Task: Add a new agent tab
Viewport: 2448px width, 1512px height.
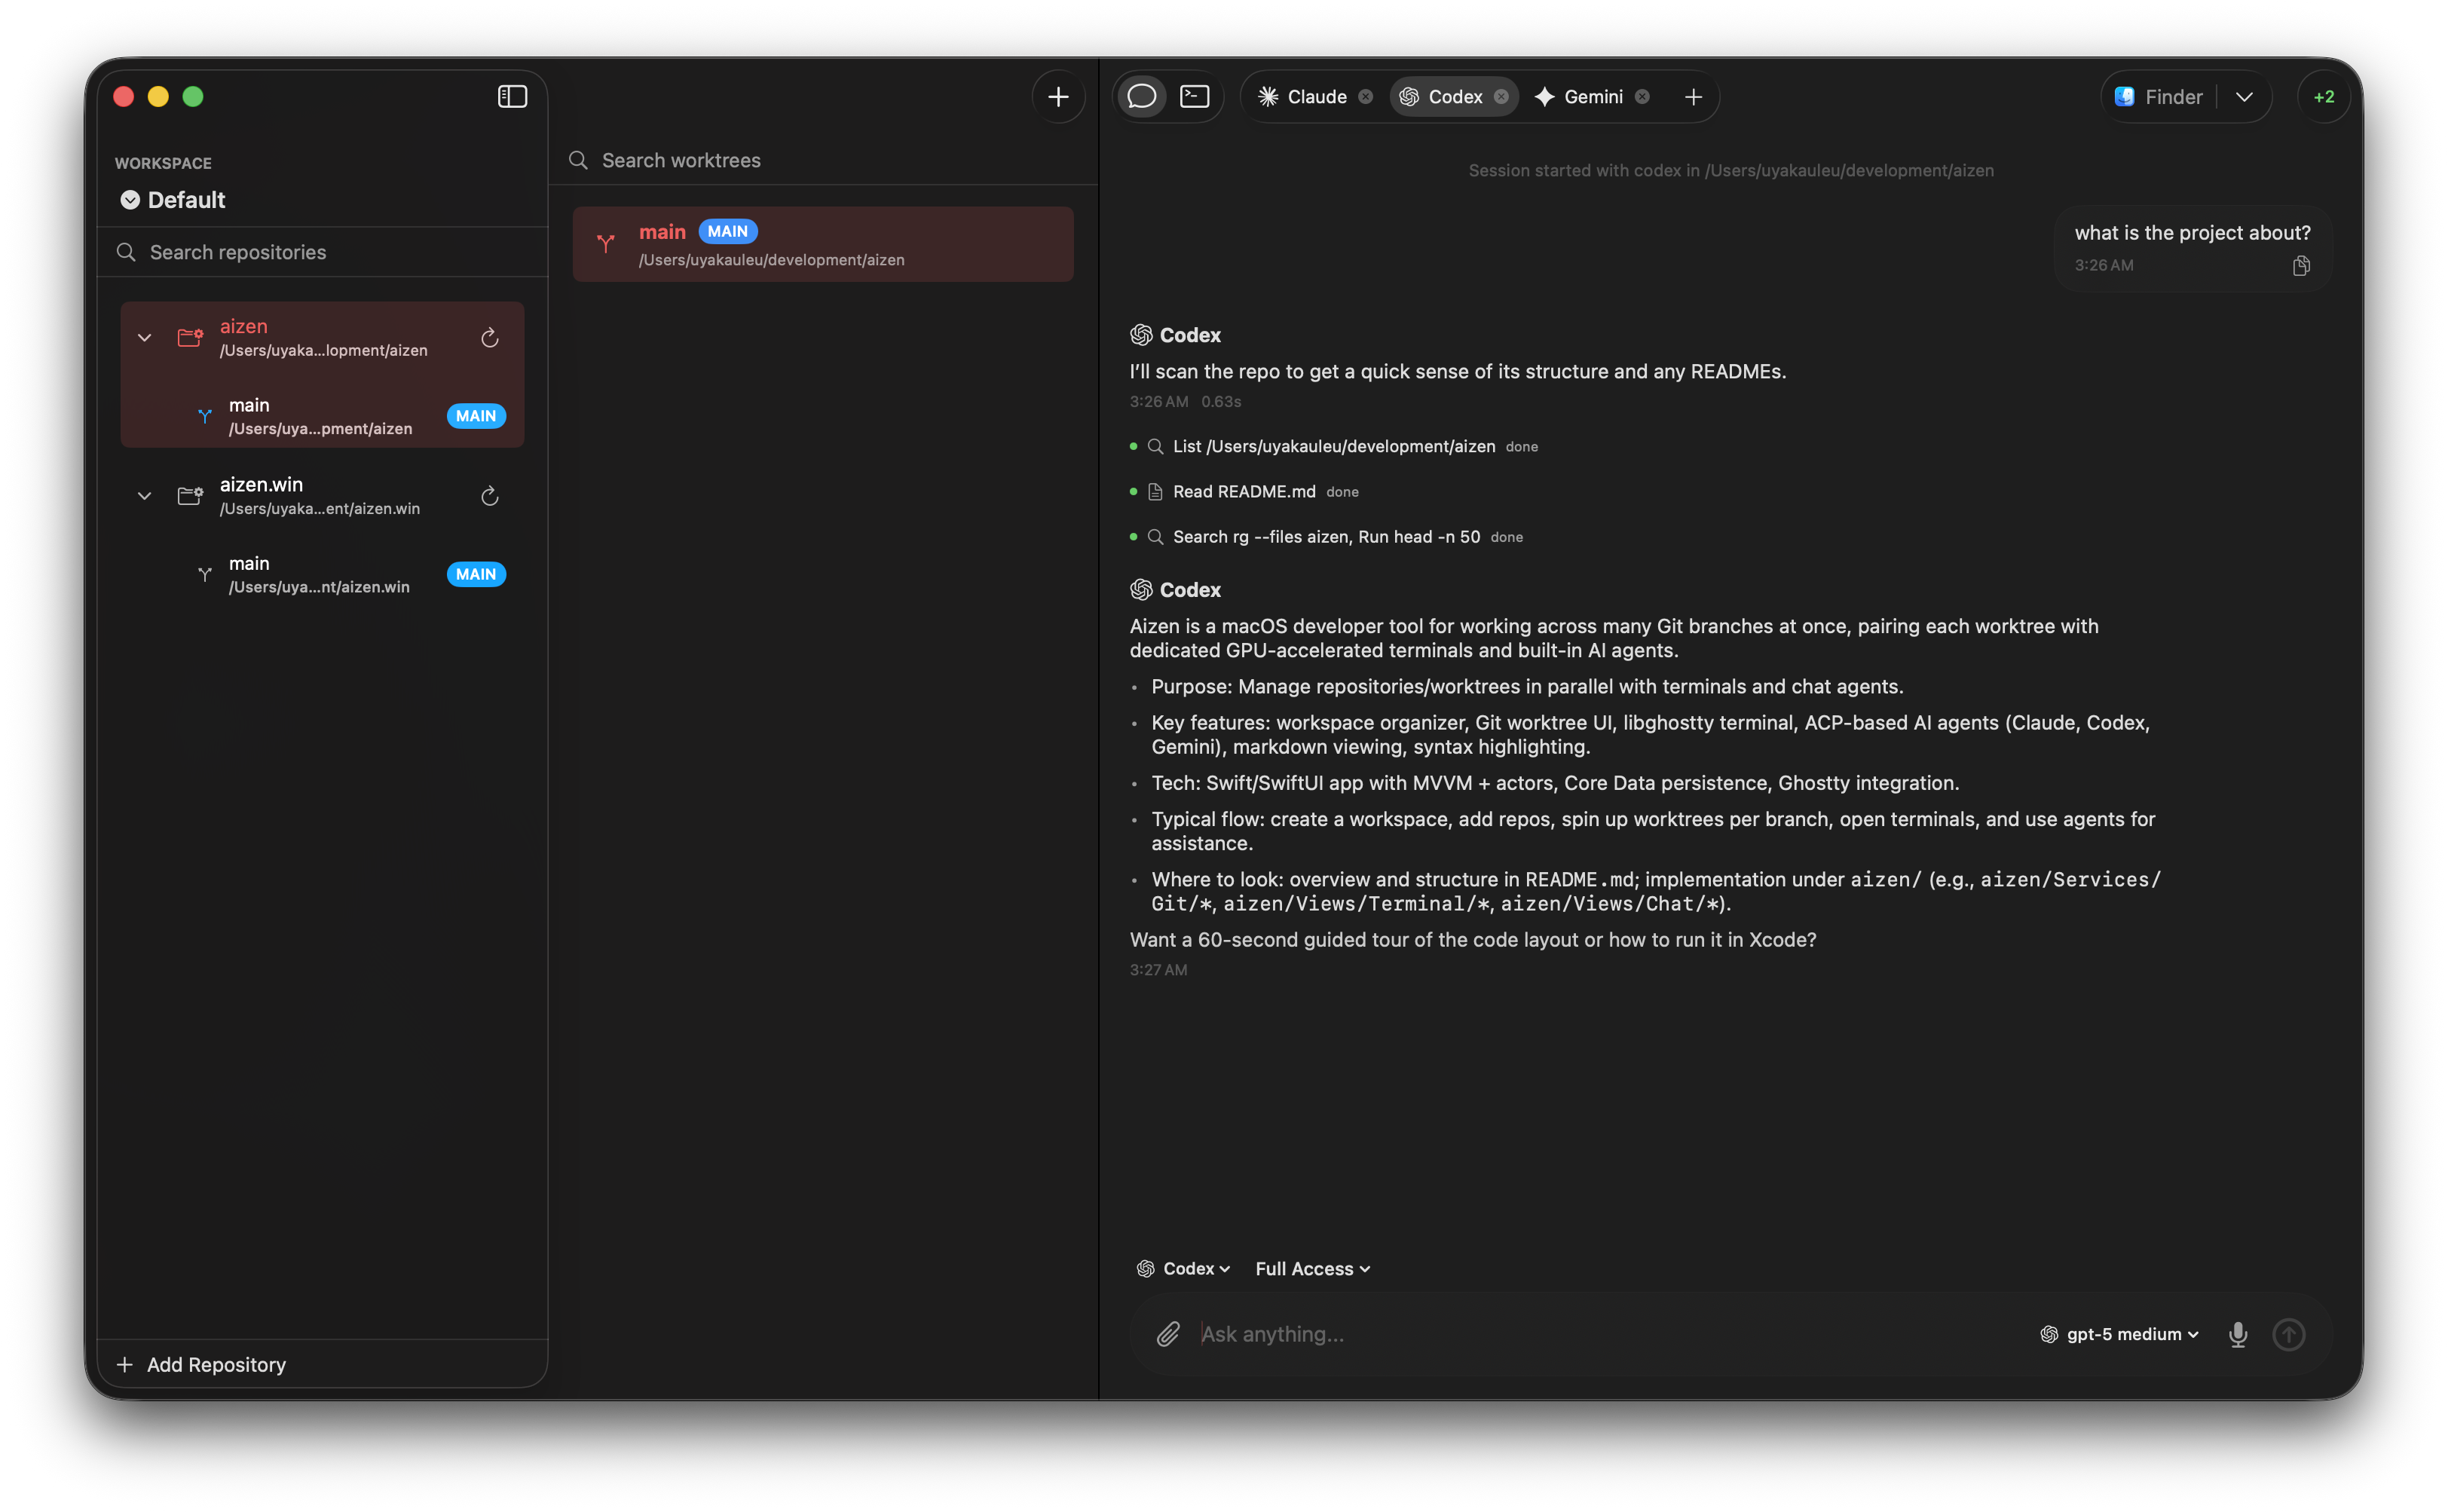Action: 1693,97
